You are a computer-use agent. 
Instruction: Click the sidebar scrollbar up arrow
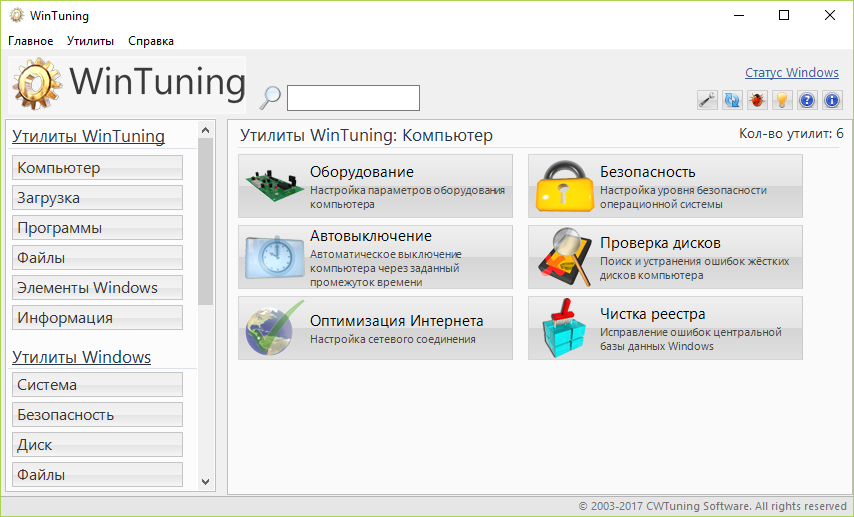pos(205,130)
